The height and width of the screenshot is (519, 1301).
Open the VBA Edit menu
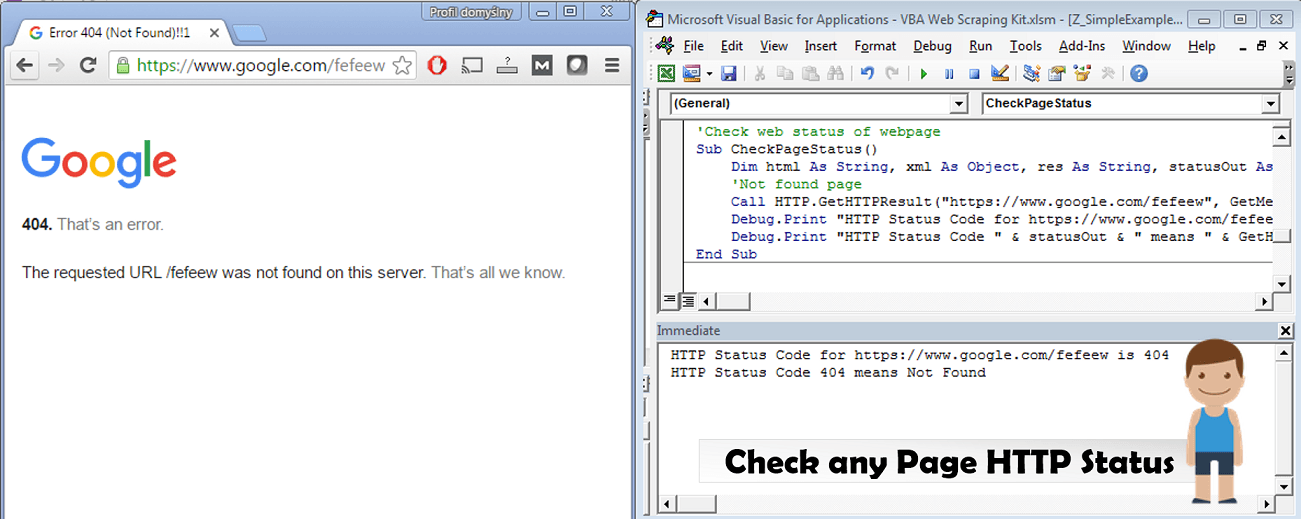pos(732,46)
